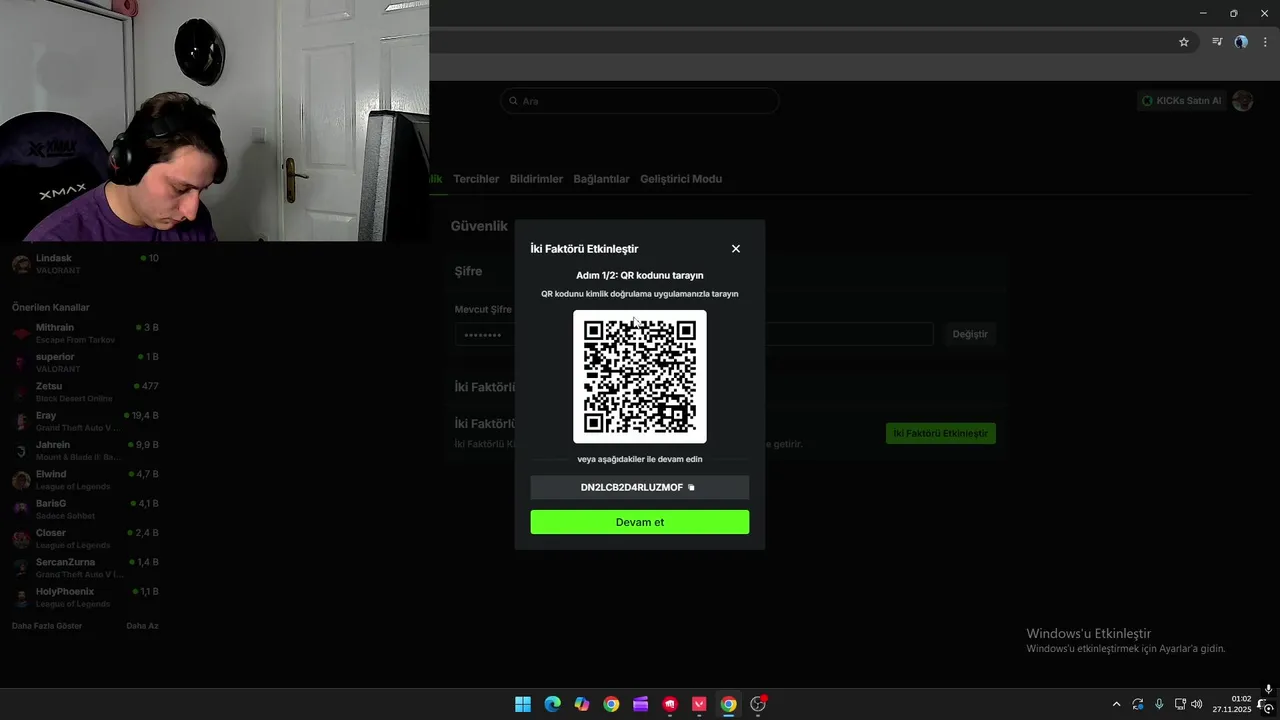Click the Değiştir password button
1280x720 pixels.
pos(970,334)
